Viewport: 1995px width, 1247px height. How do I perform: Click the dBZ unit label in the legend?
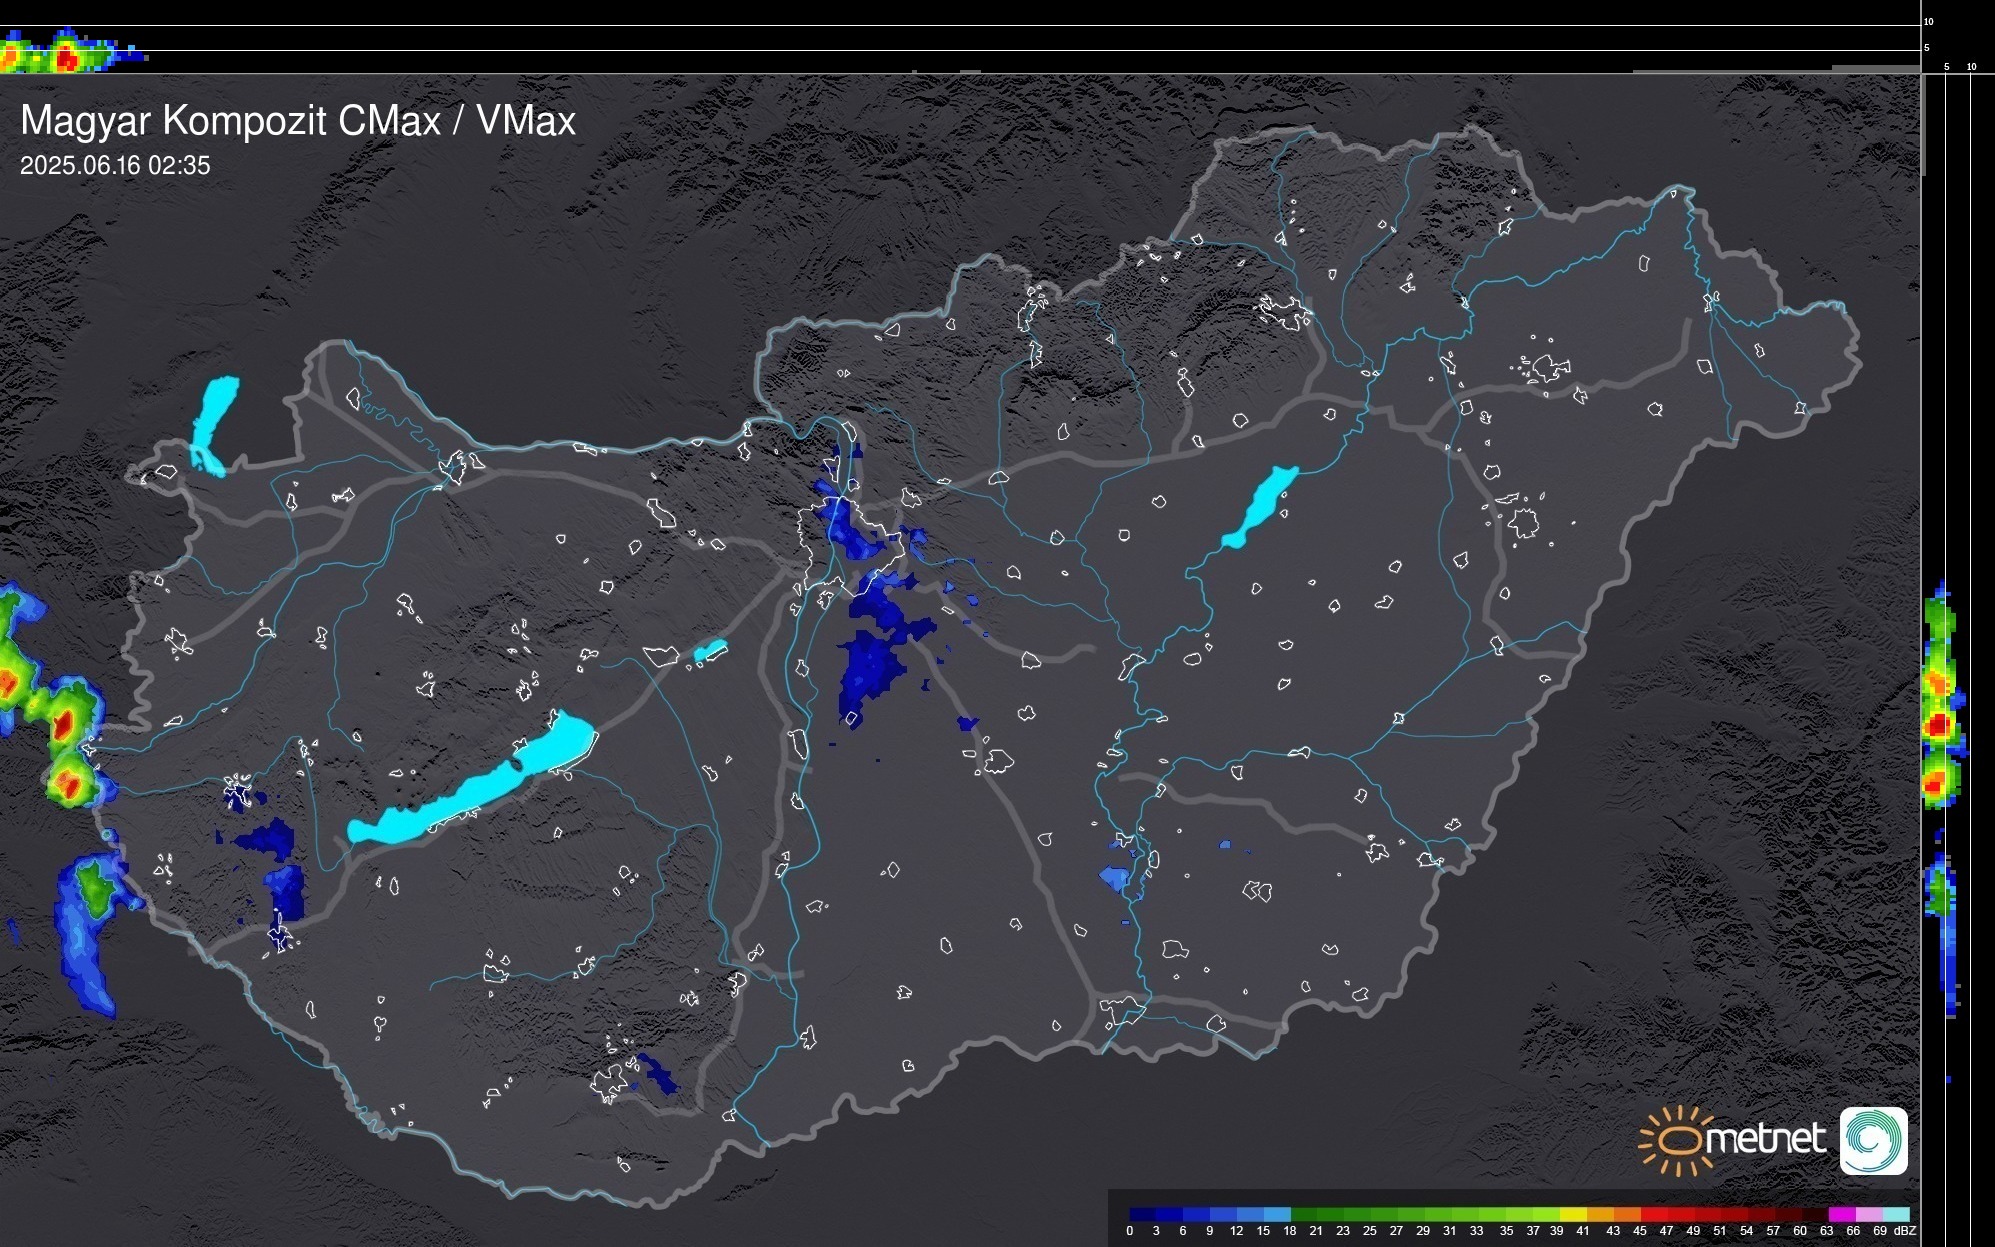pyautogui.click(x=1905, y=1231)
